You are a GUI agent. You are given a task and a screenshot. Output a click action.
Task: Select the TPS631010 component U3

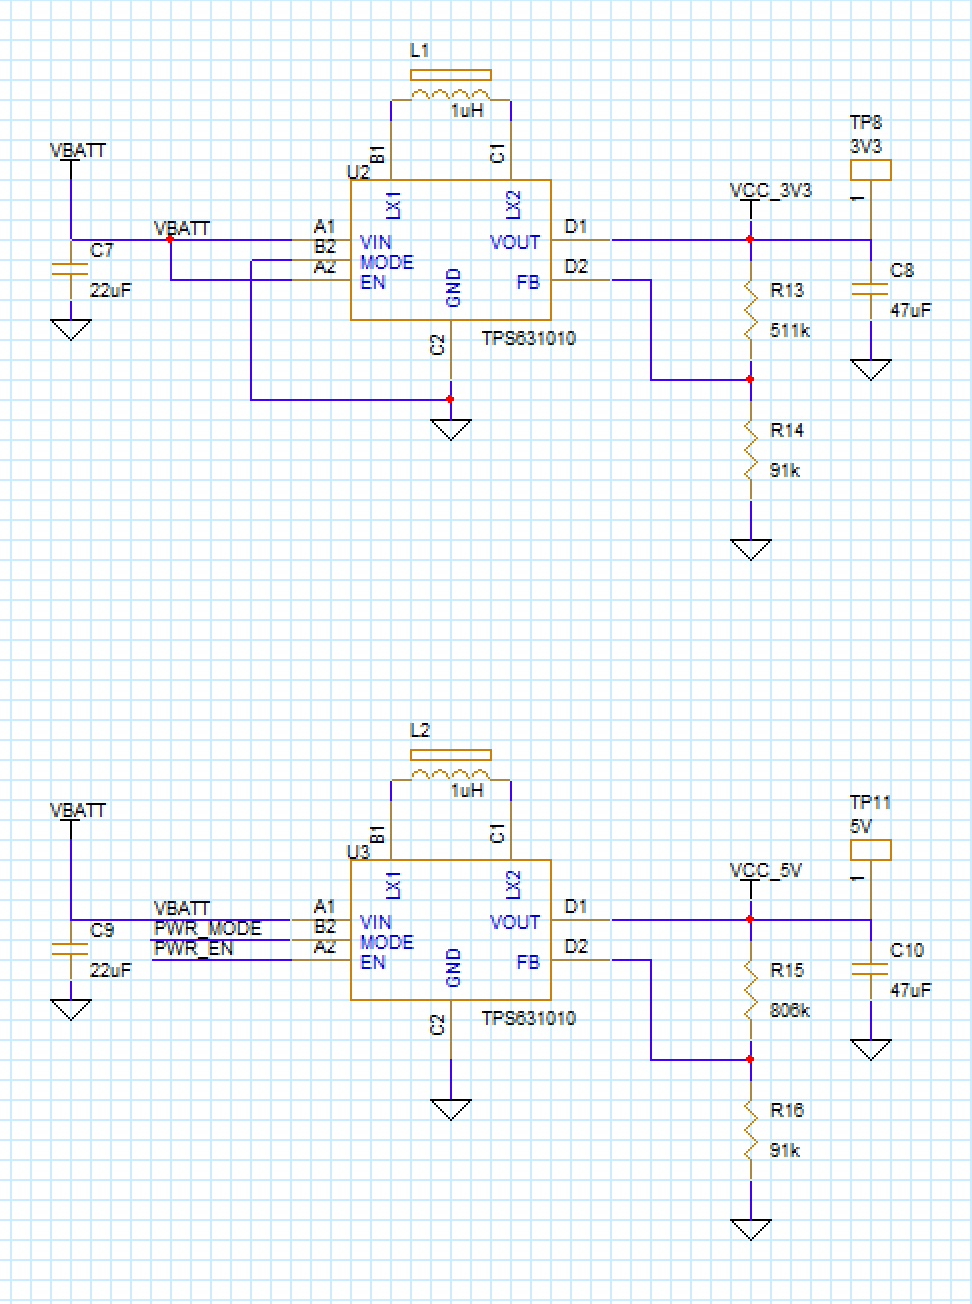(450, 930)
